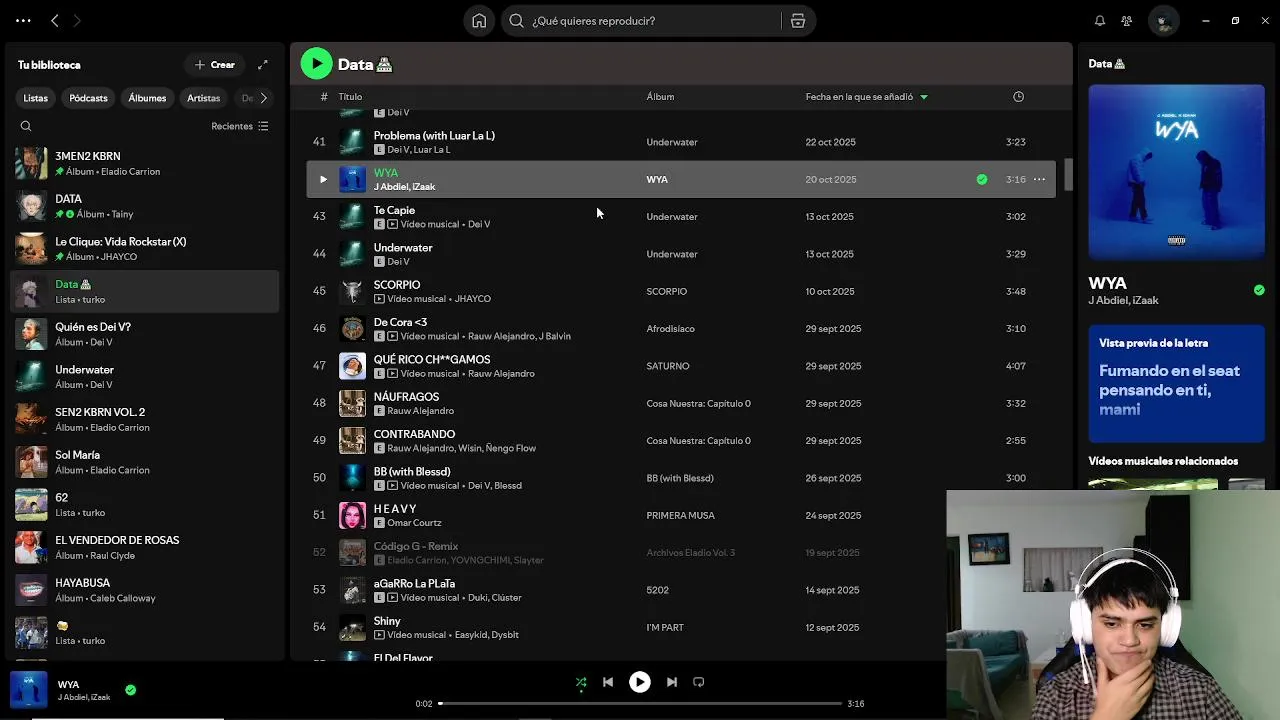The height and width of the screenshot is (720, 1280).
Task: Open the 62 playlist
Action: tap(144, 505)
